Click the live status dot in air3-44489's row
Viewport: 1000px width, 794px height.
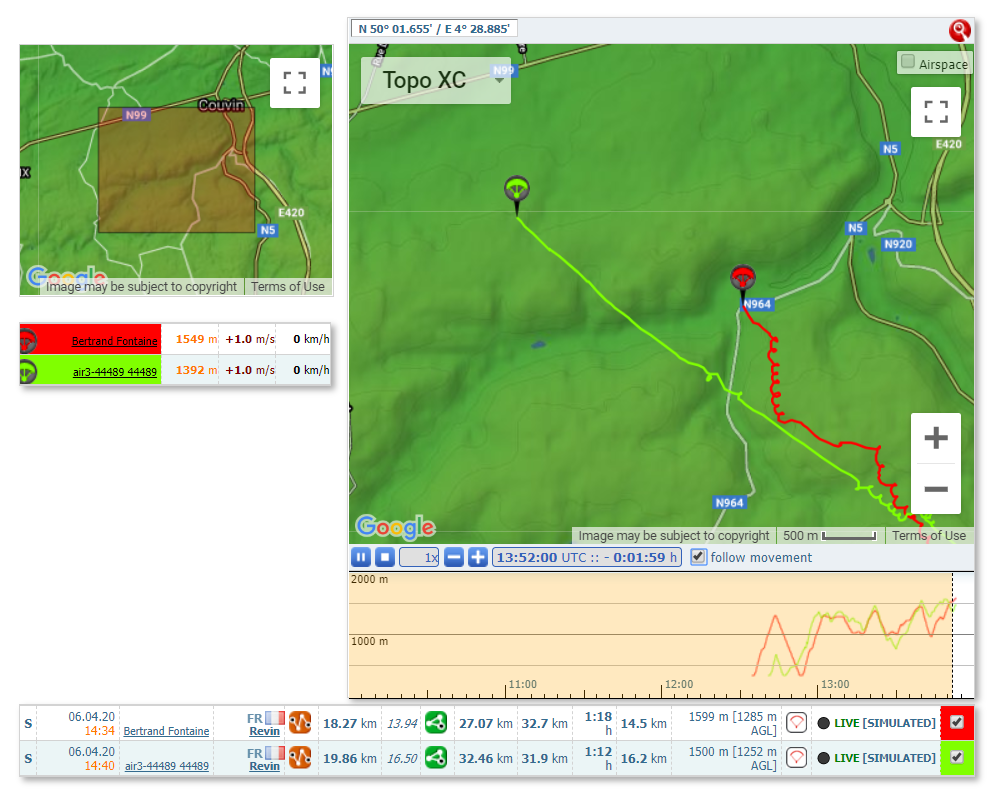coord(823,758)
